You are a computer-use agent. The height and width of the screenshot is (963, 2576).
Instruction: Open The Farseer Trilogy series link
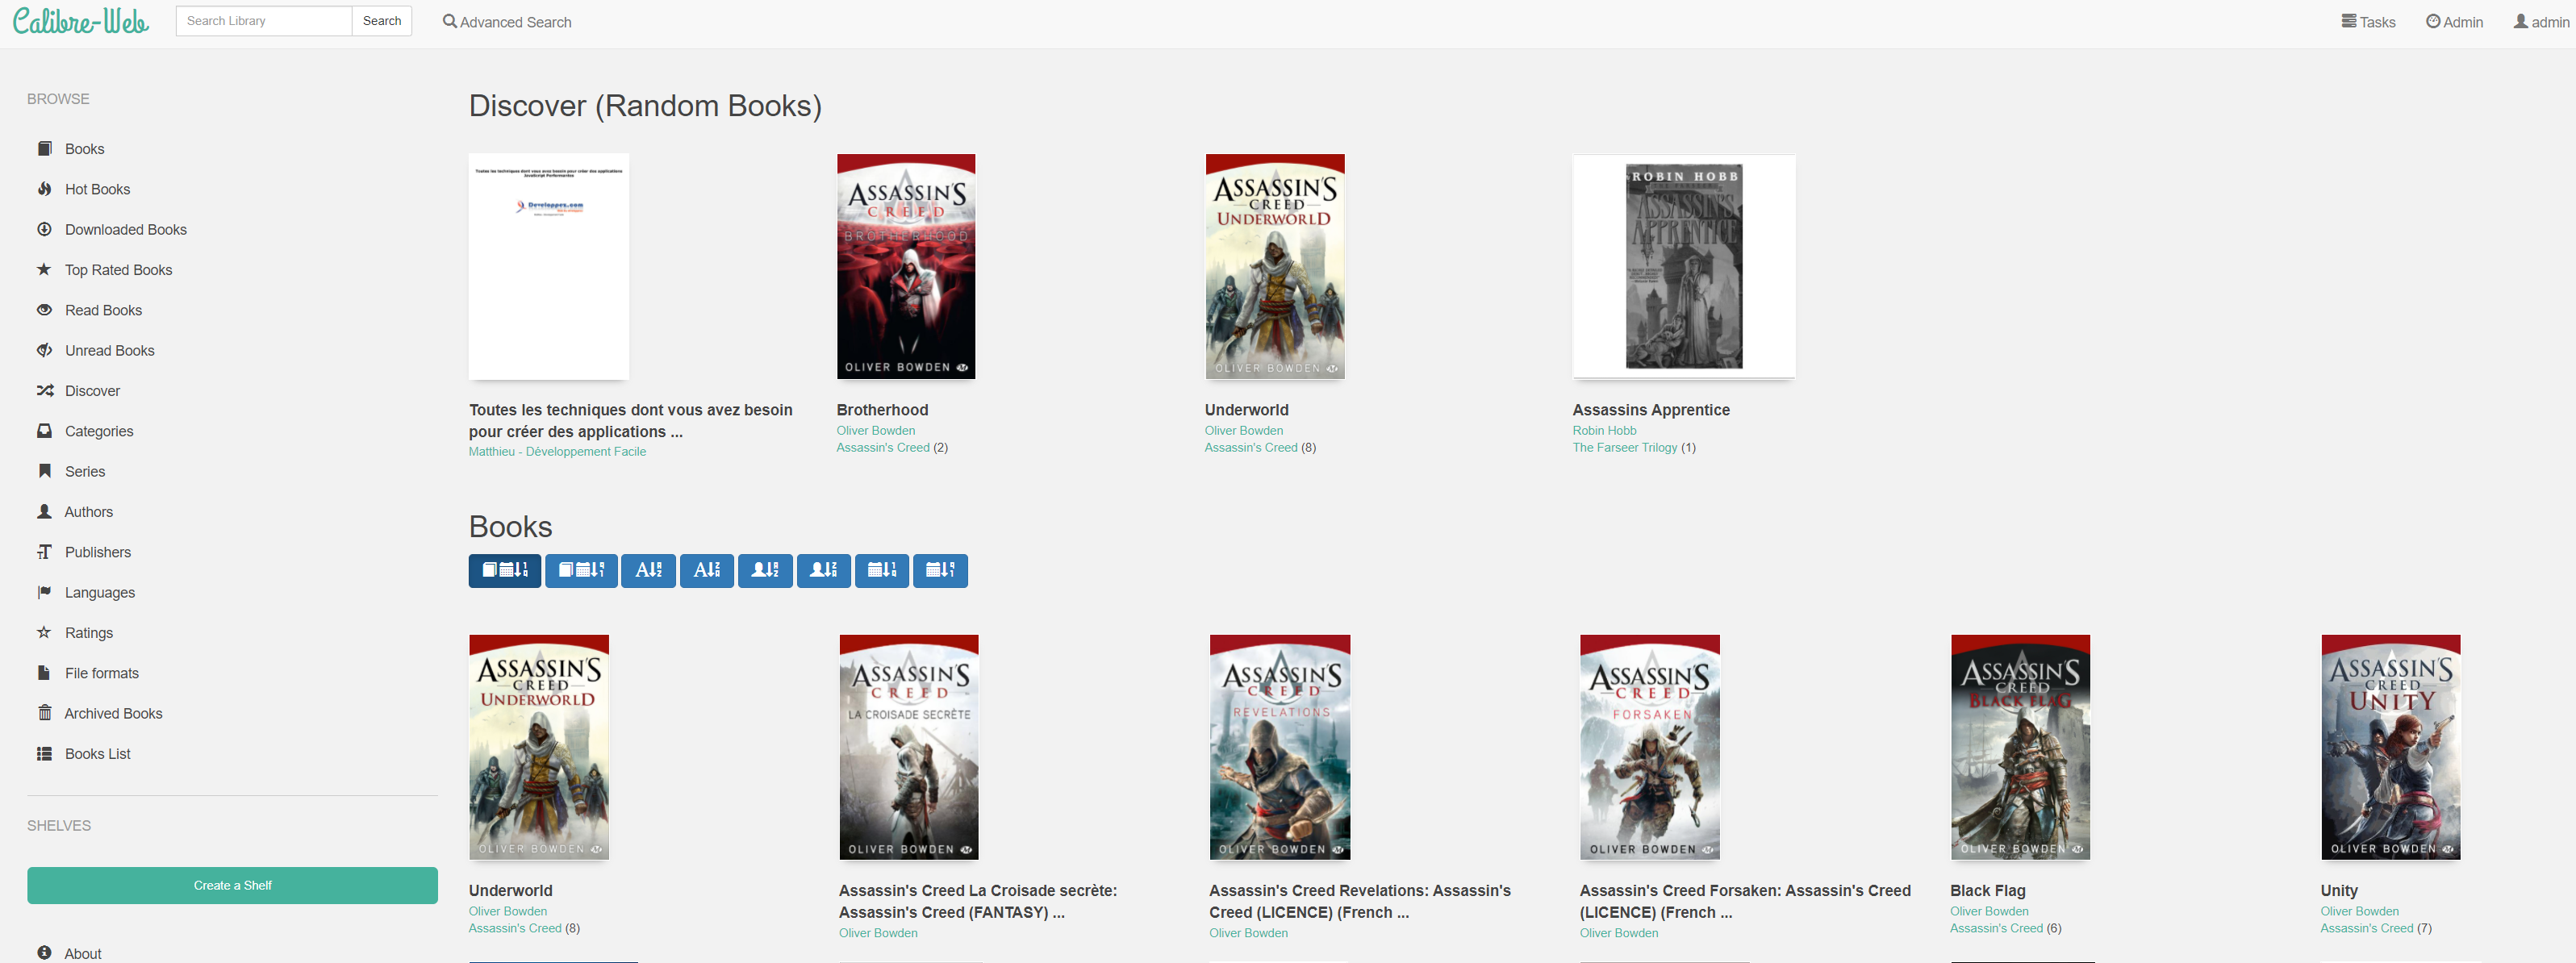[1625, 448]
